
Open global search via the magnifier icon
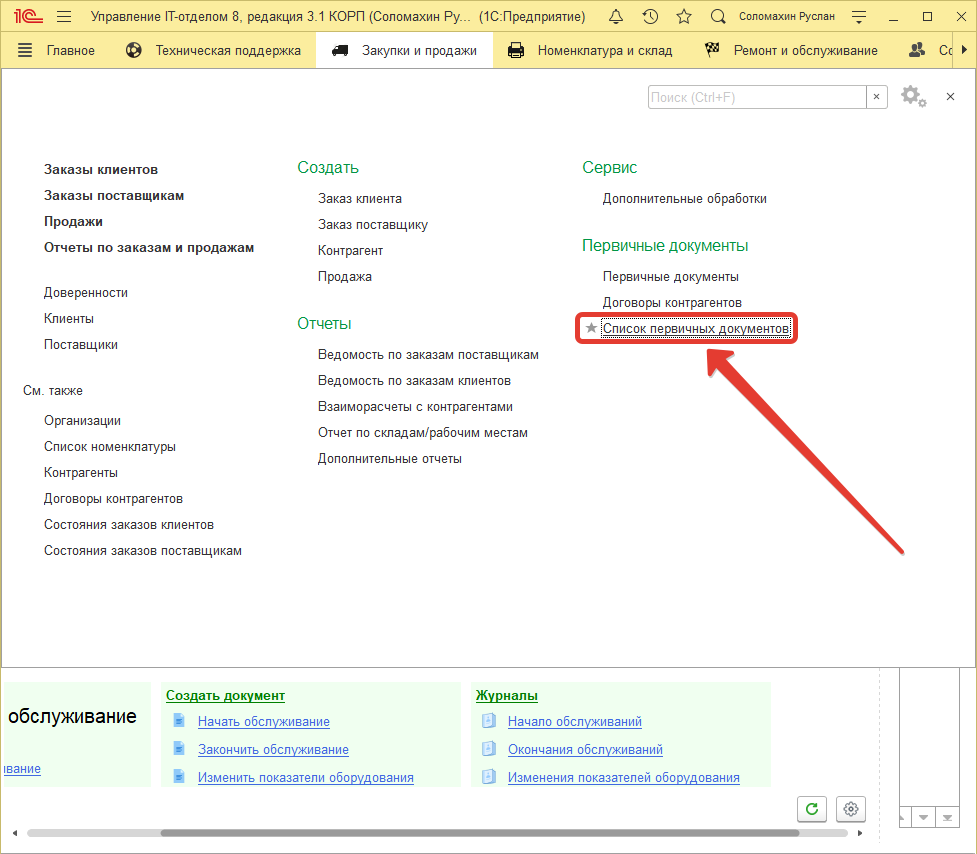pos(718,16)
